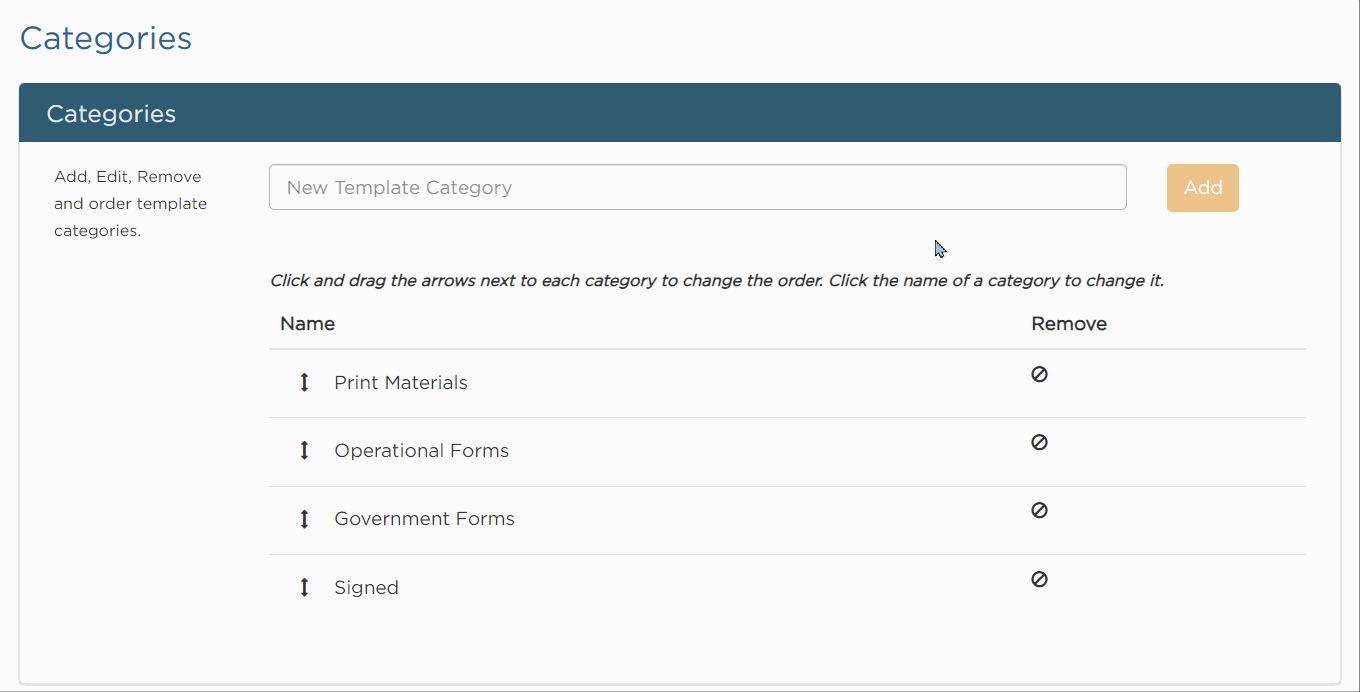Screen dimensions: 1360x692
Task: Click the Remove column header
Action: pos(1068,323)
